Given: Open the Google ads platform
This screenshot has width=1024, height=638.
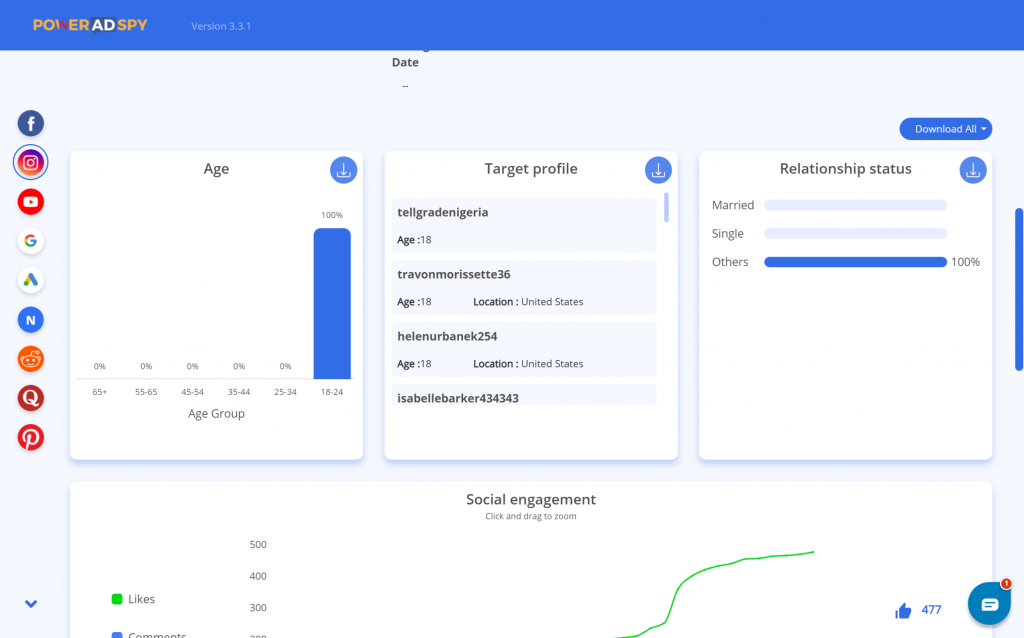Looking at the screenshot, I should (x=30, y=241).
